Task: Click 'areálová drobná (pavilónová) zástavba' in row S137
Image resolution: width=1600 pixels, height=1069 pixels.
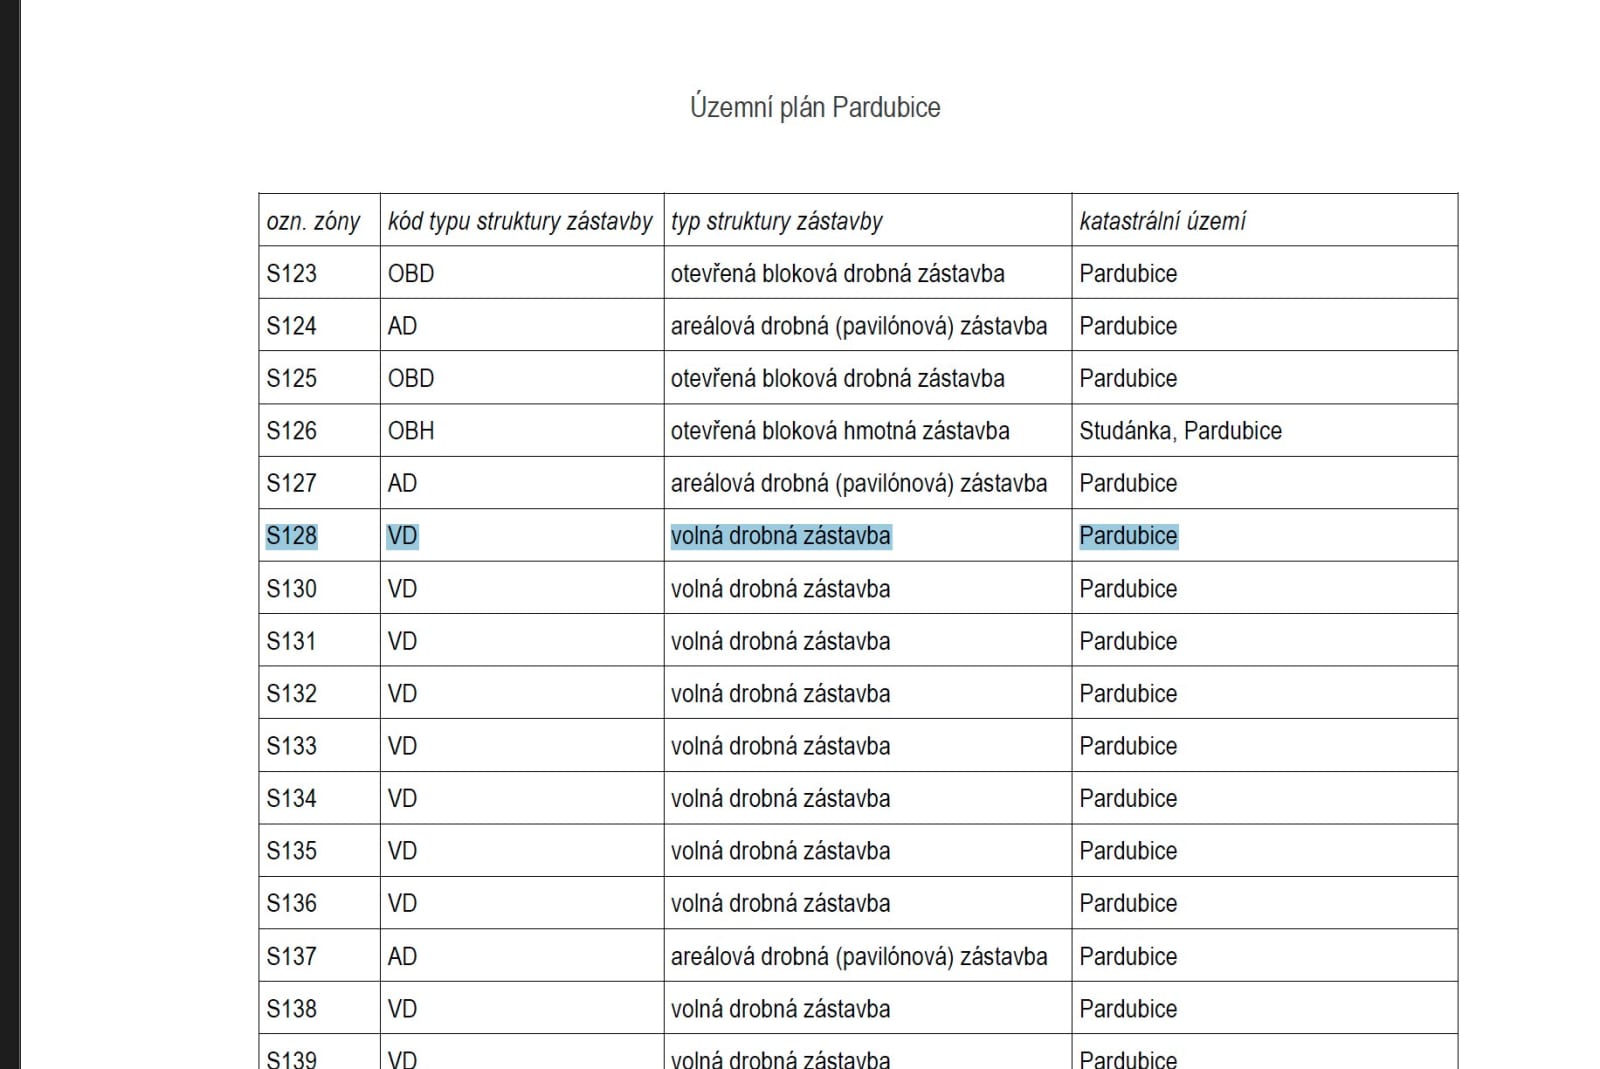Action: pos(859,957)
